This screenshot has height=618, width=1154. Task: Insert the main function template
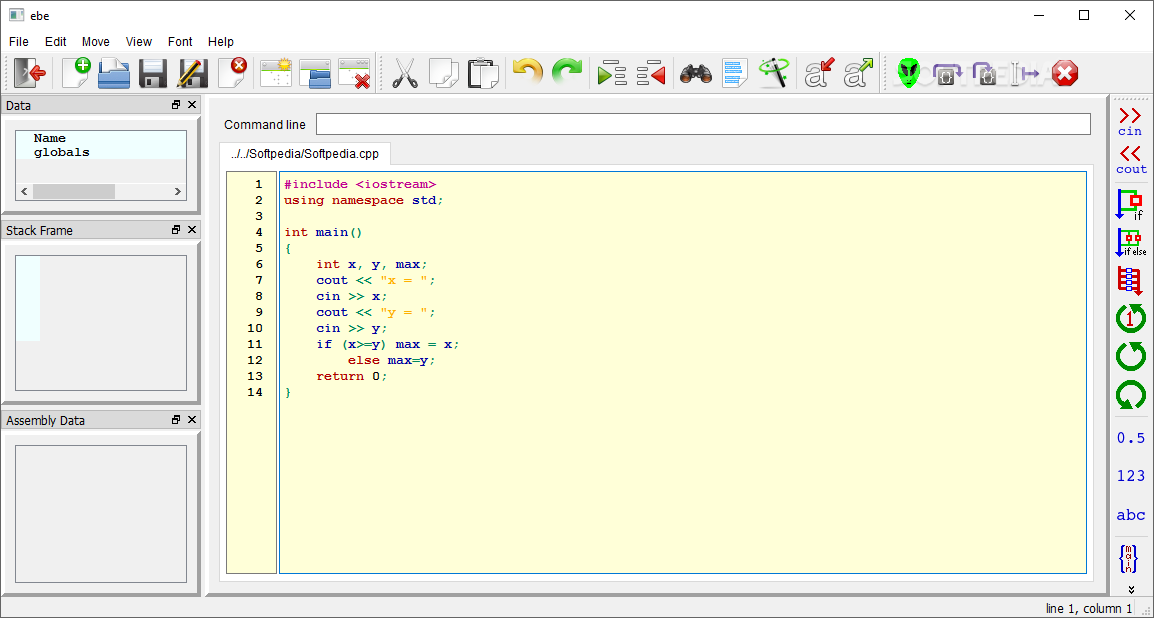point(1129,559)
